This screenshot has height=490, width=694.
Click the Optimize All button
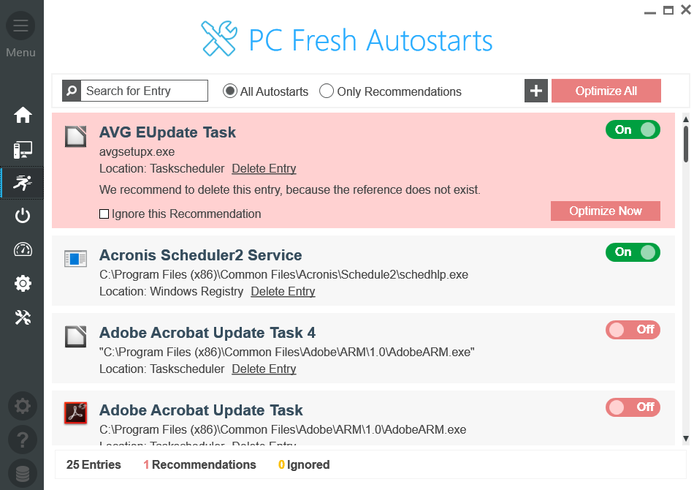pyautogui.click(x=606, y=91)
